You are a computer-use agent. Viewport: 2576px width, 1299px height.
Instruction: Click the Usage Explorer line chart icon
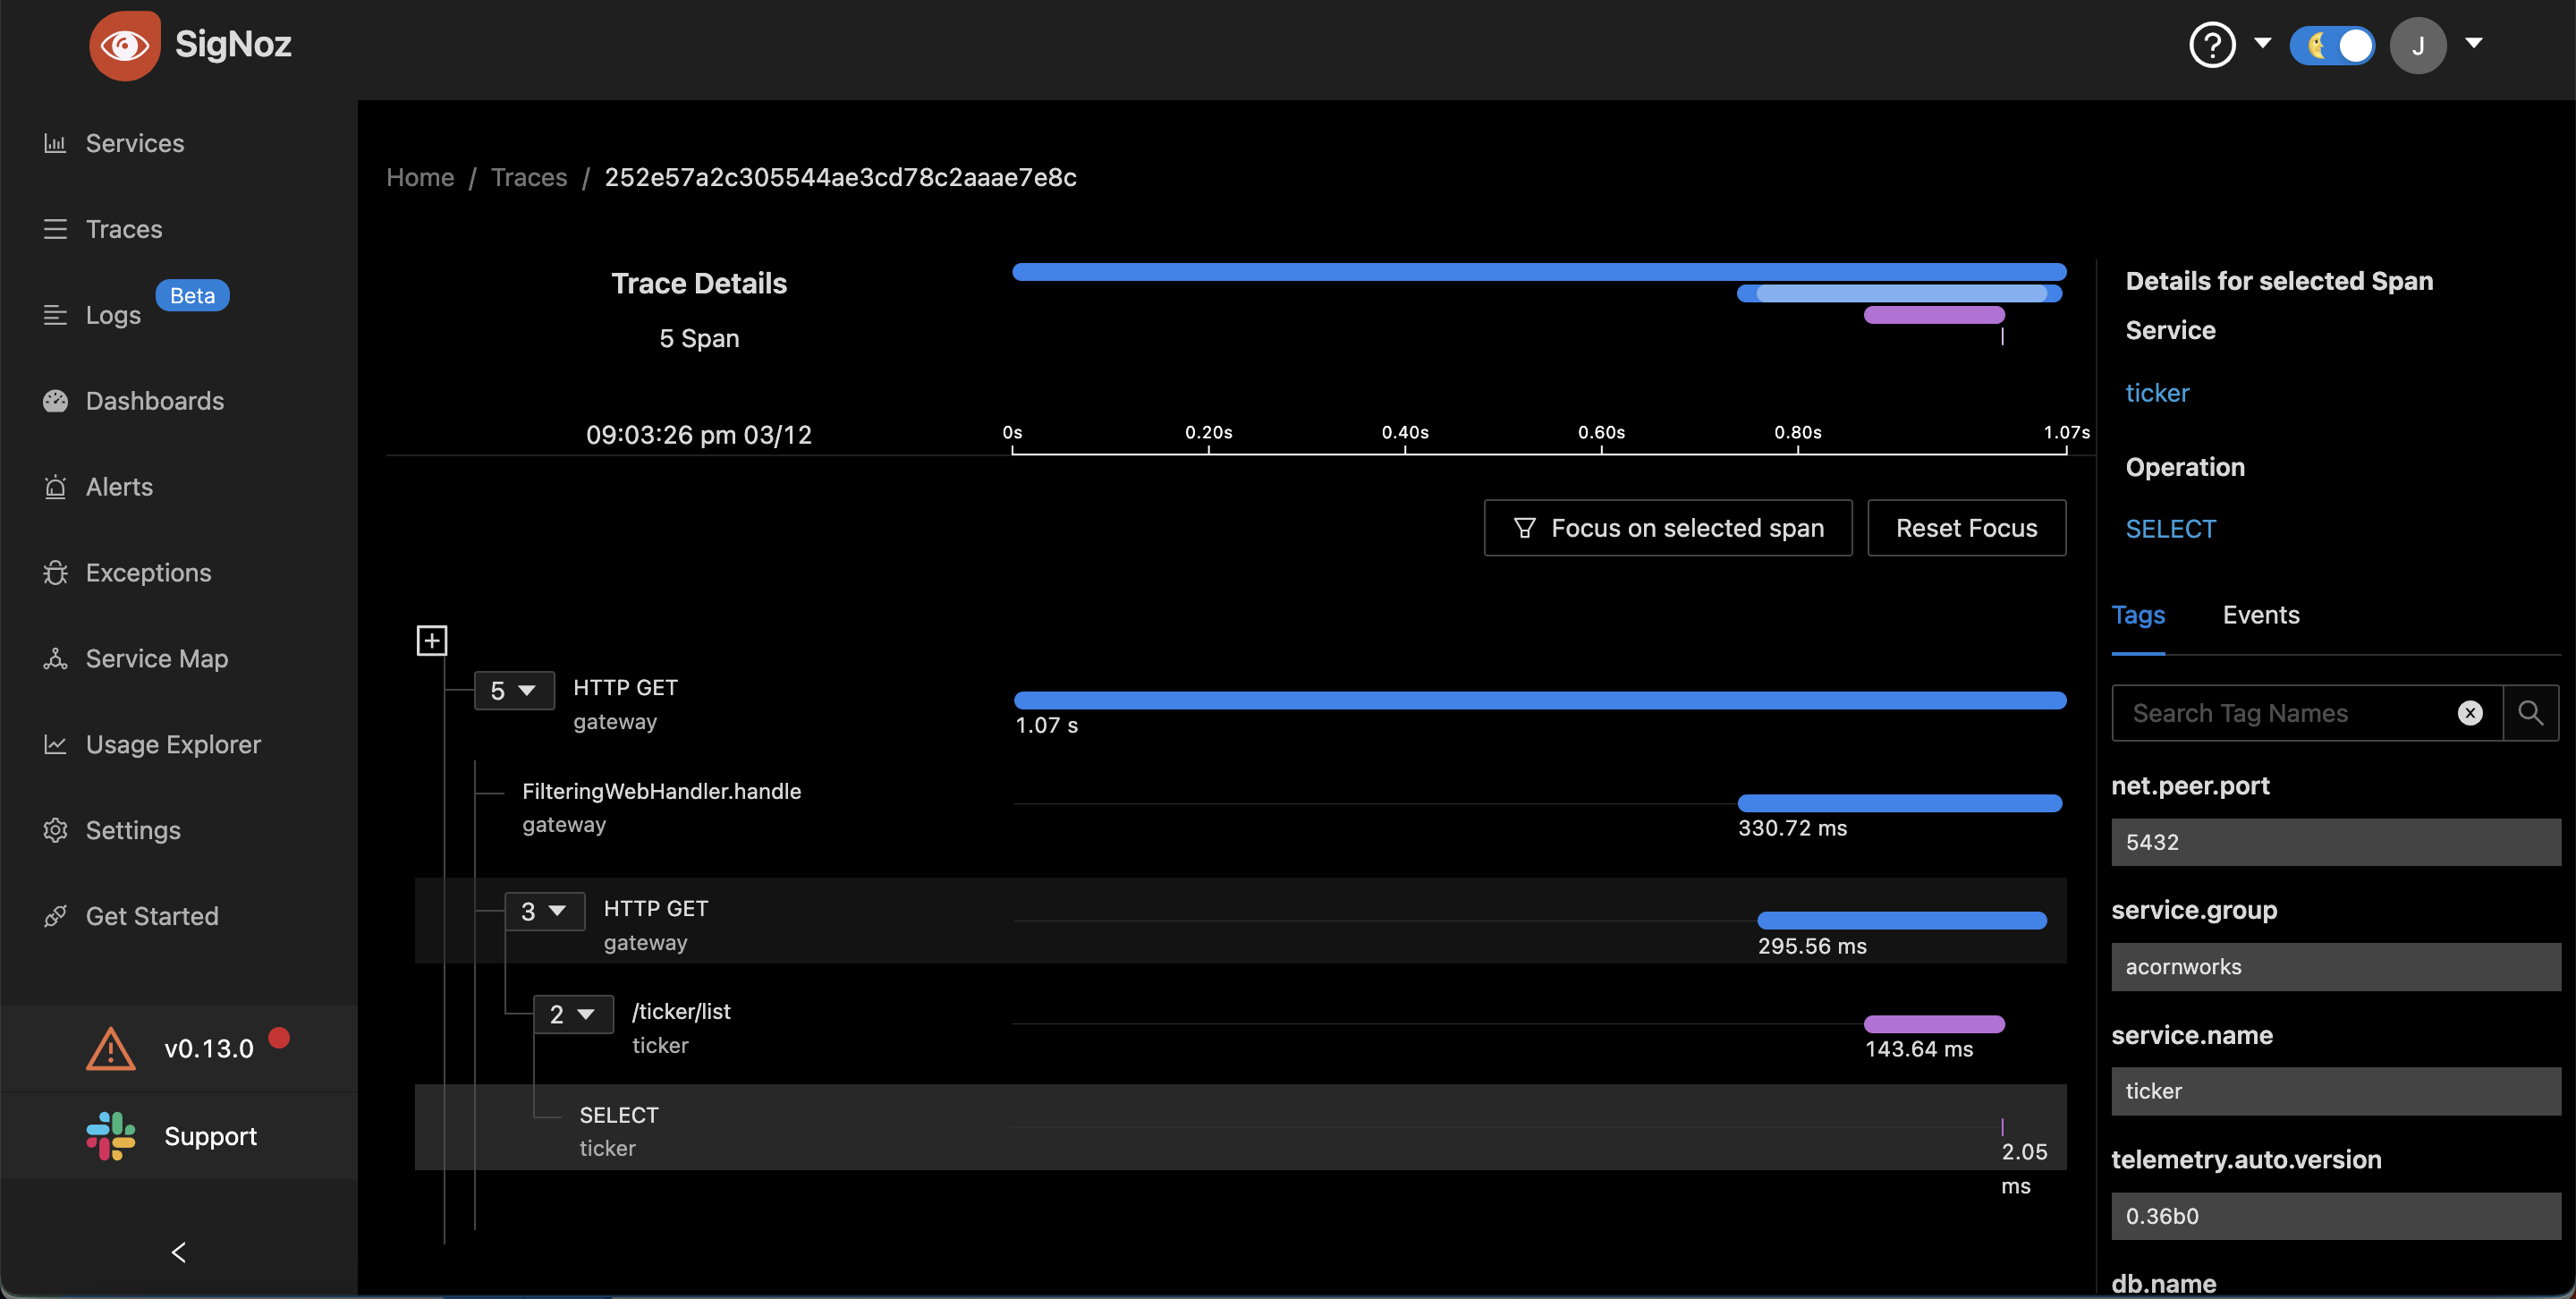(55, 745)
